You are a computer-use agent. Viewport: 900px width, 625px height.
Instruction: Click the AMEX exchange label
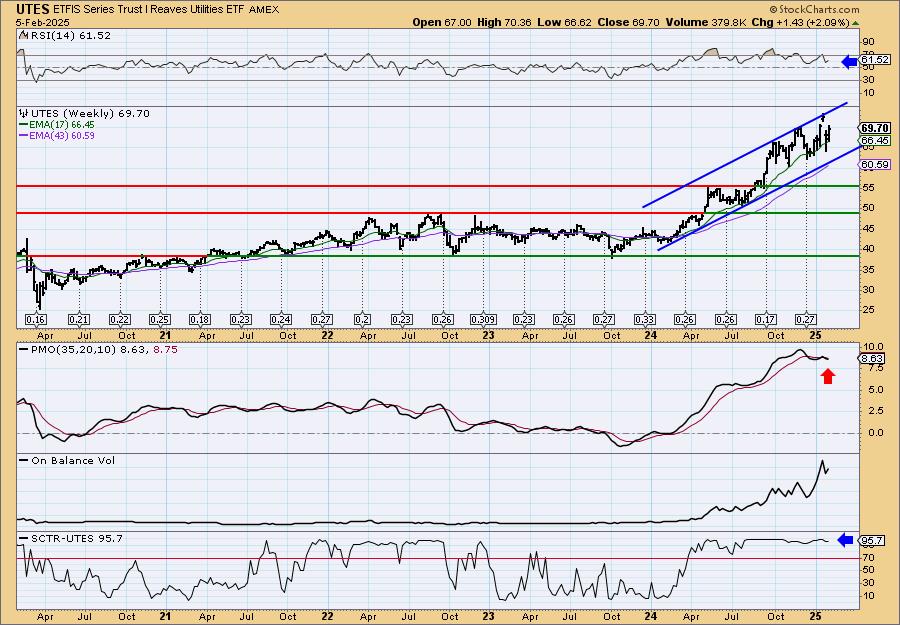click(266, 10)
